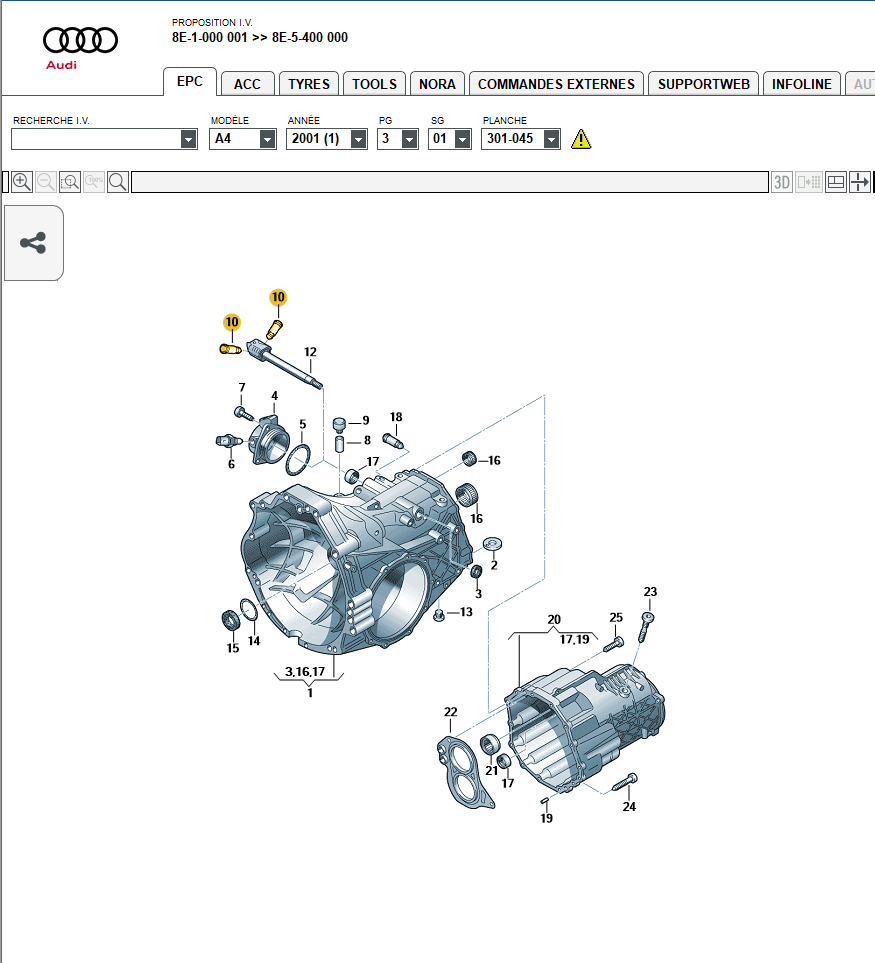Viewport: 875px width, 963px height.
Task: Click the zoom region icon
Action: (x=70, y=182)
